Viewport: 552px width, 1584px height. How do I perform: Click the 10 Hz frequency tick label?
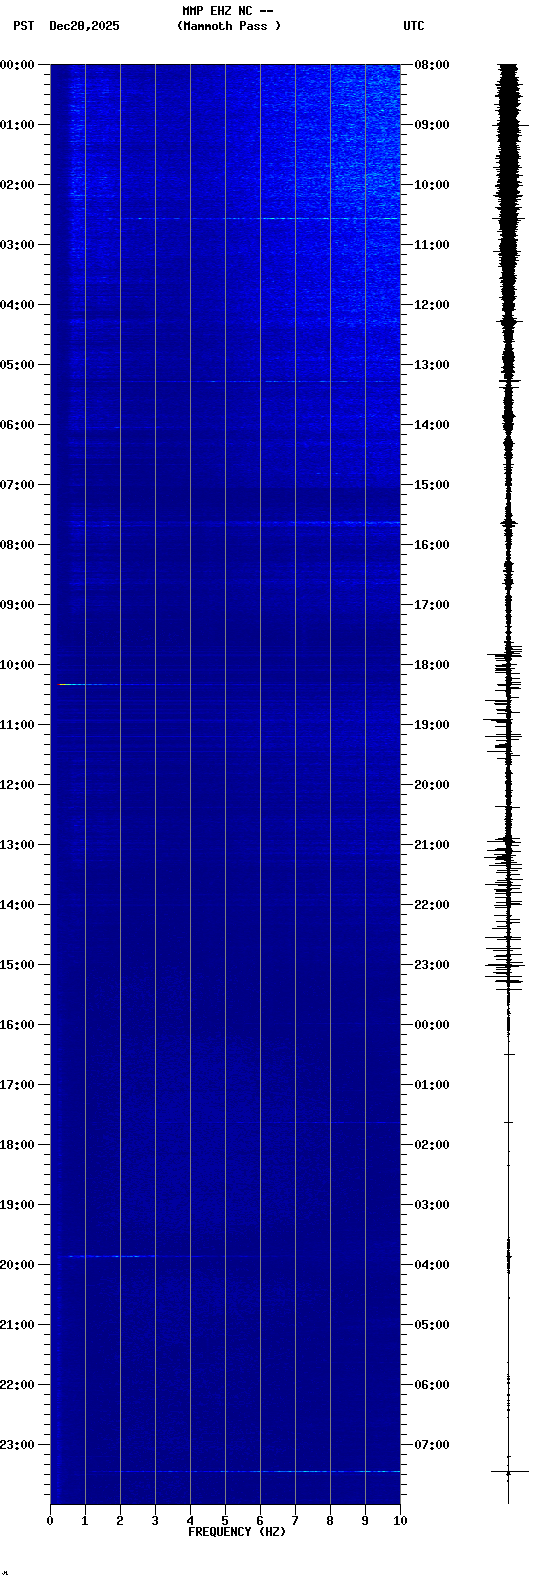point(400,1521)
